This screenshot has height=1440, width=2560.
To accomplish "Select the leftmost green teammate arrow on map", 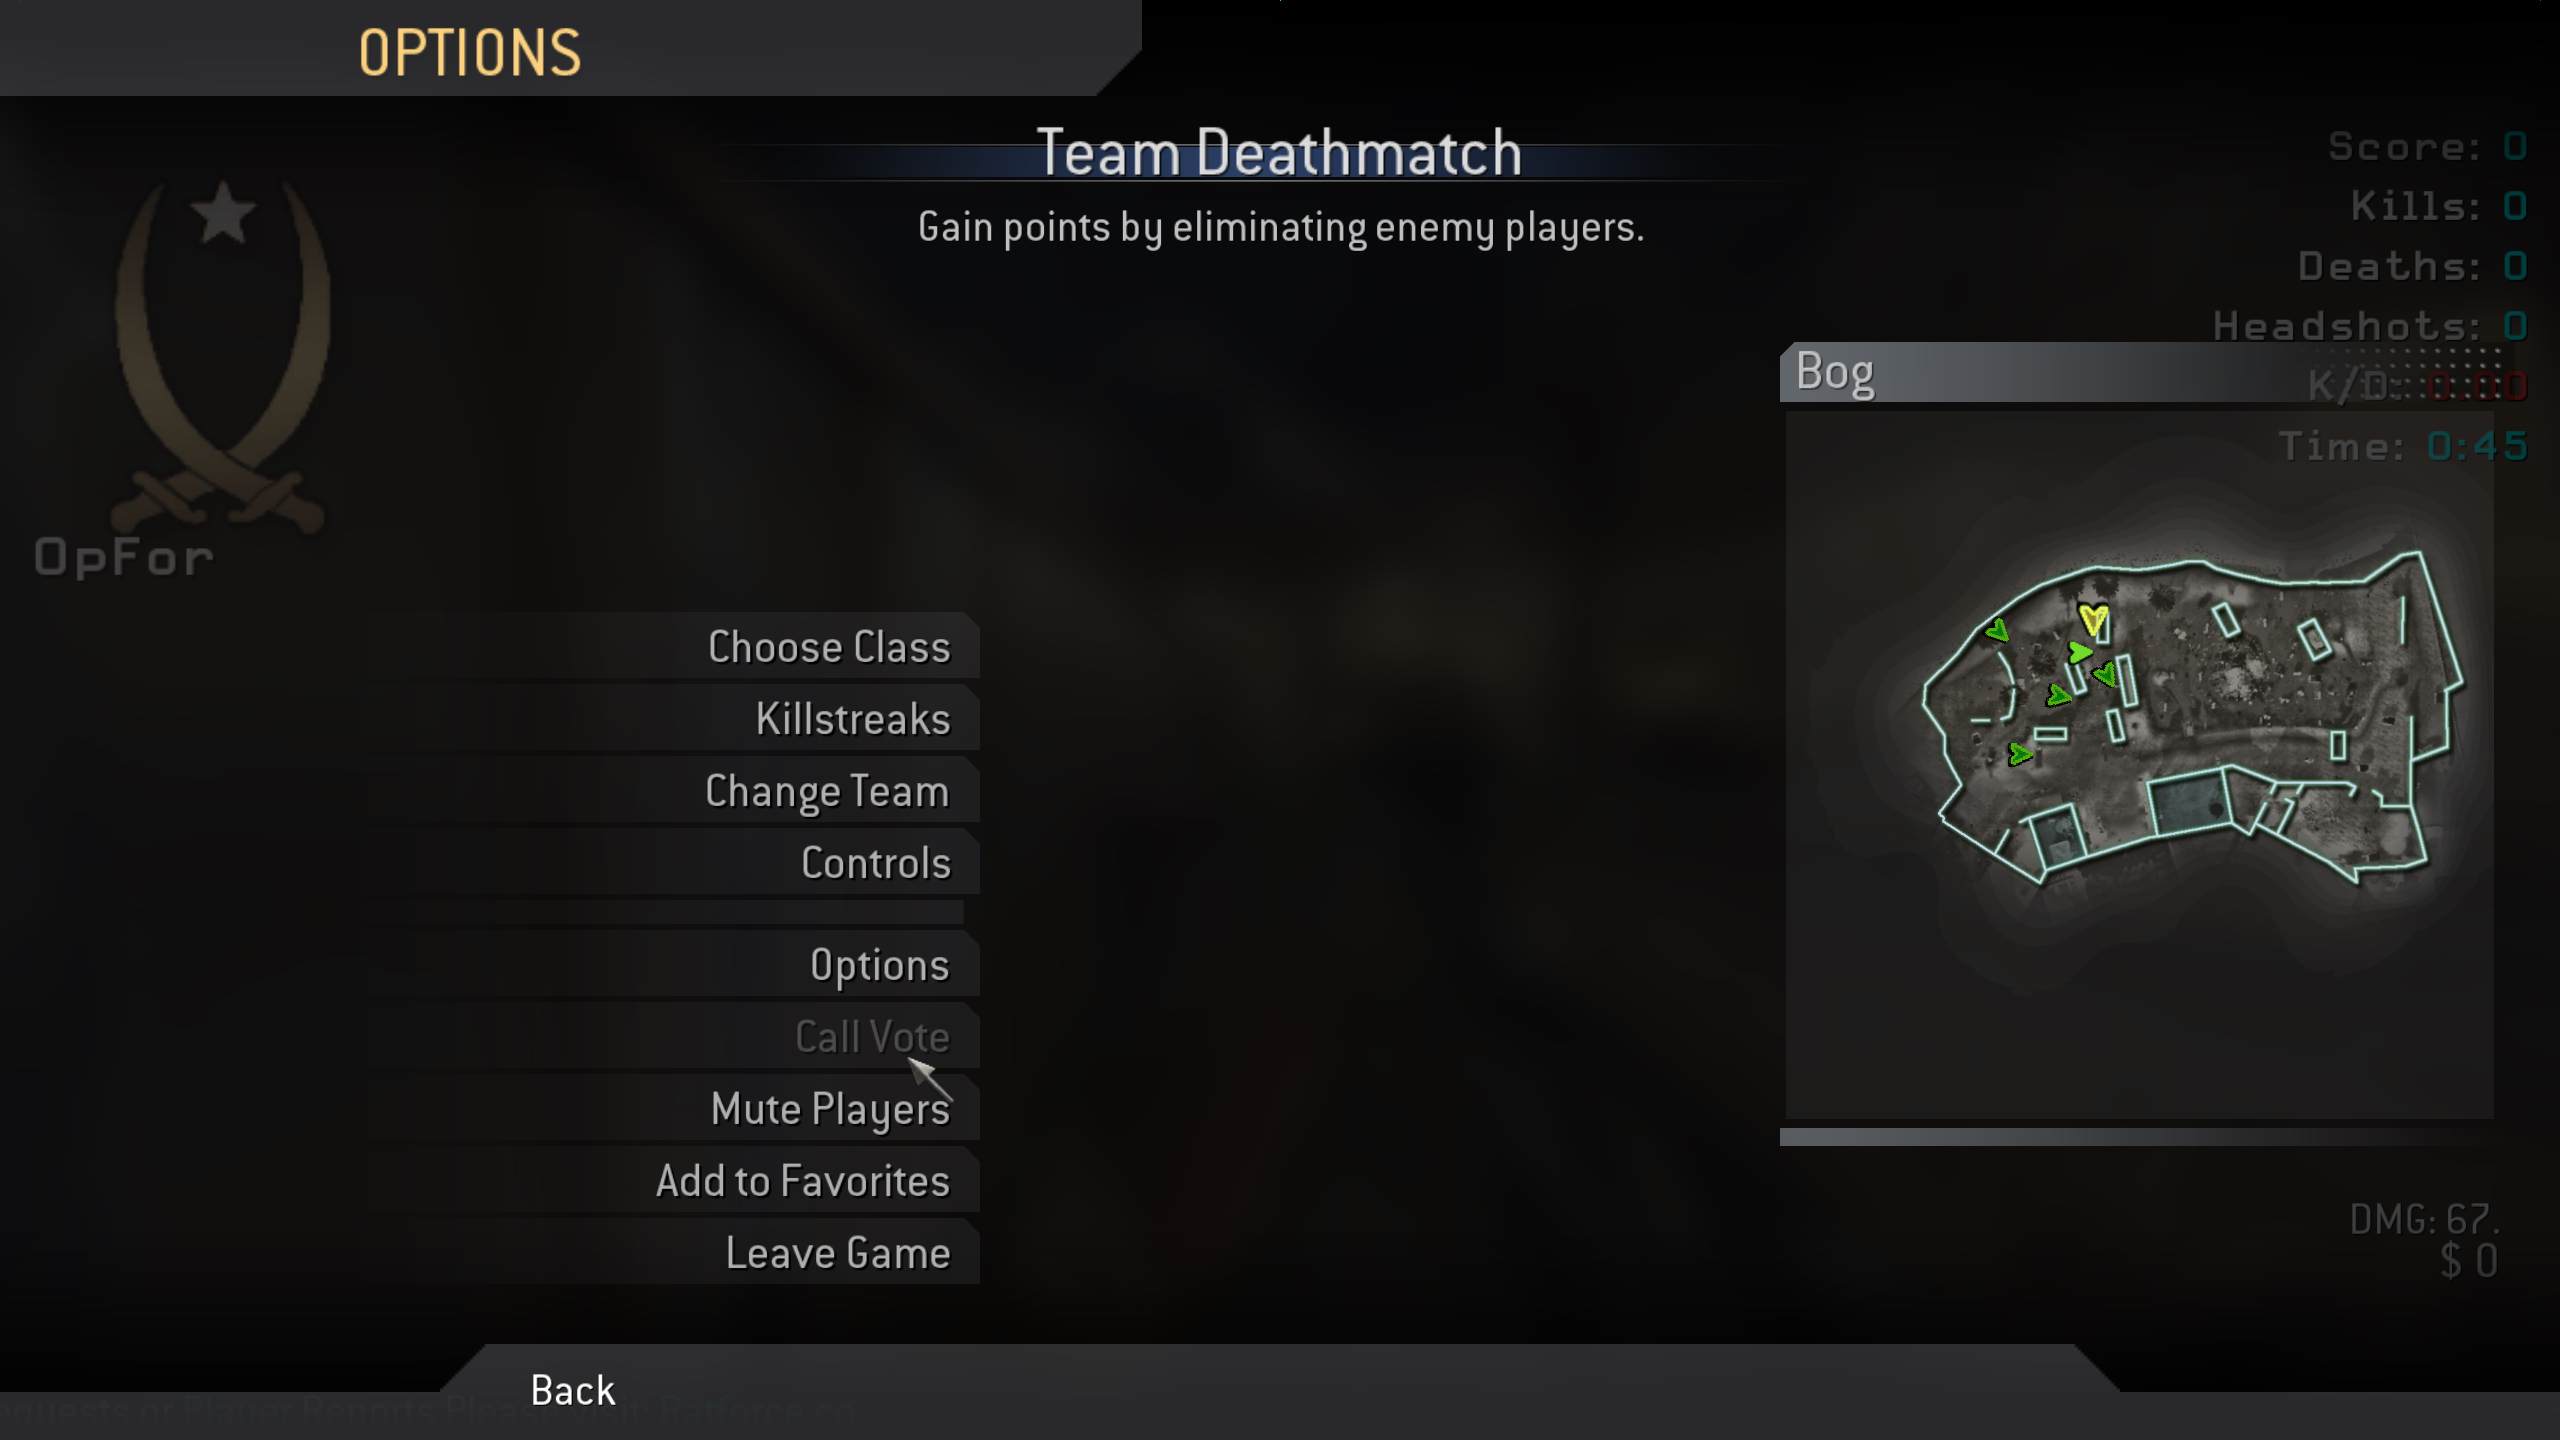I will (x=1997, y=631).
